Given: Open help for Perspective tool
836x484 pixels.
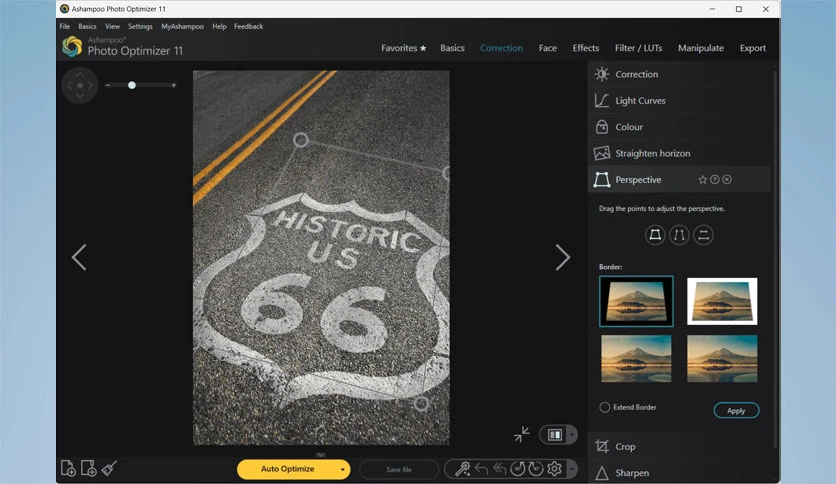Looking at the screenshot, I should (715, 180).
